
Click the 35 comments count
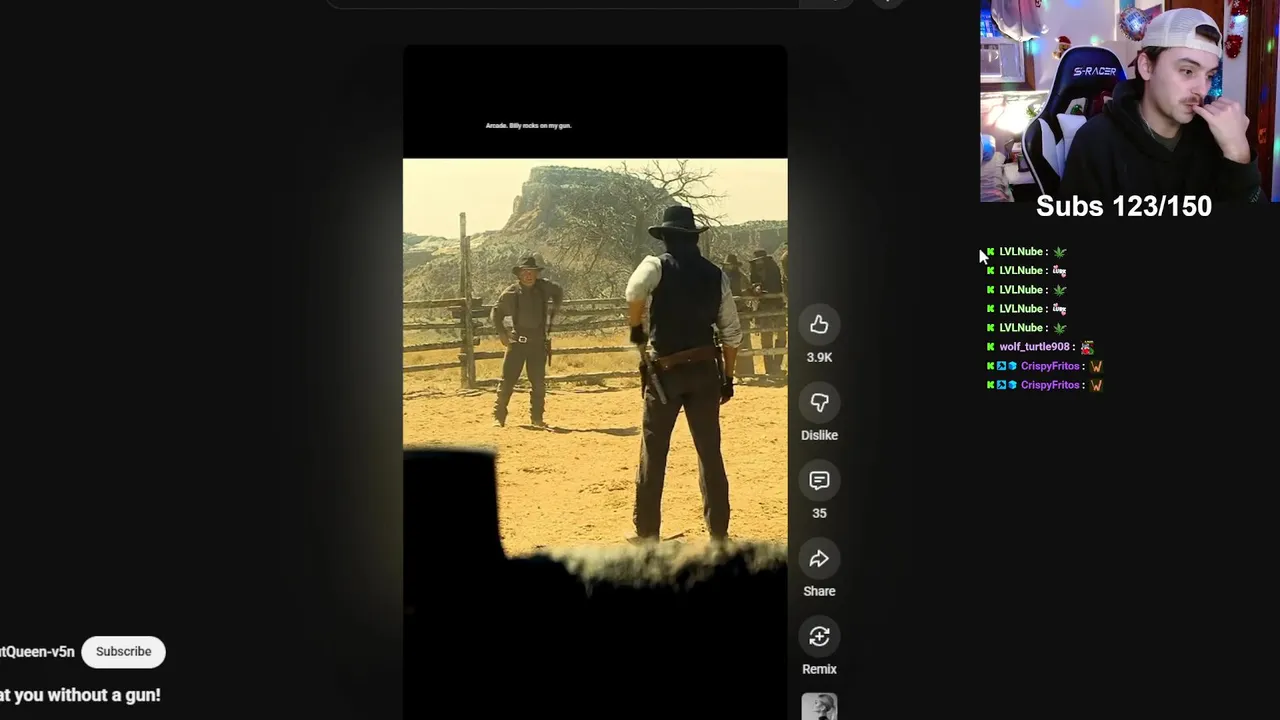tap(819, 513)
